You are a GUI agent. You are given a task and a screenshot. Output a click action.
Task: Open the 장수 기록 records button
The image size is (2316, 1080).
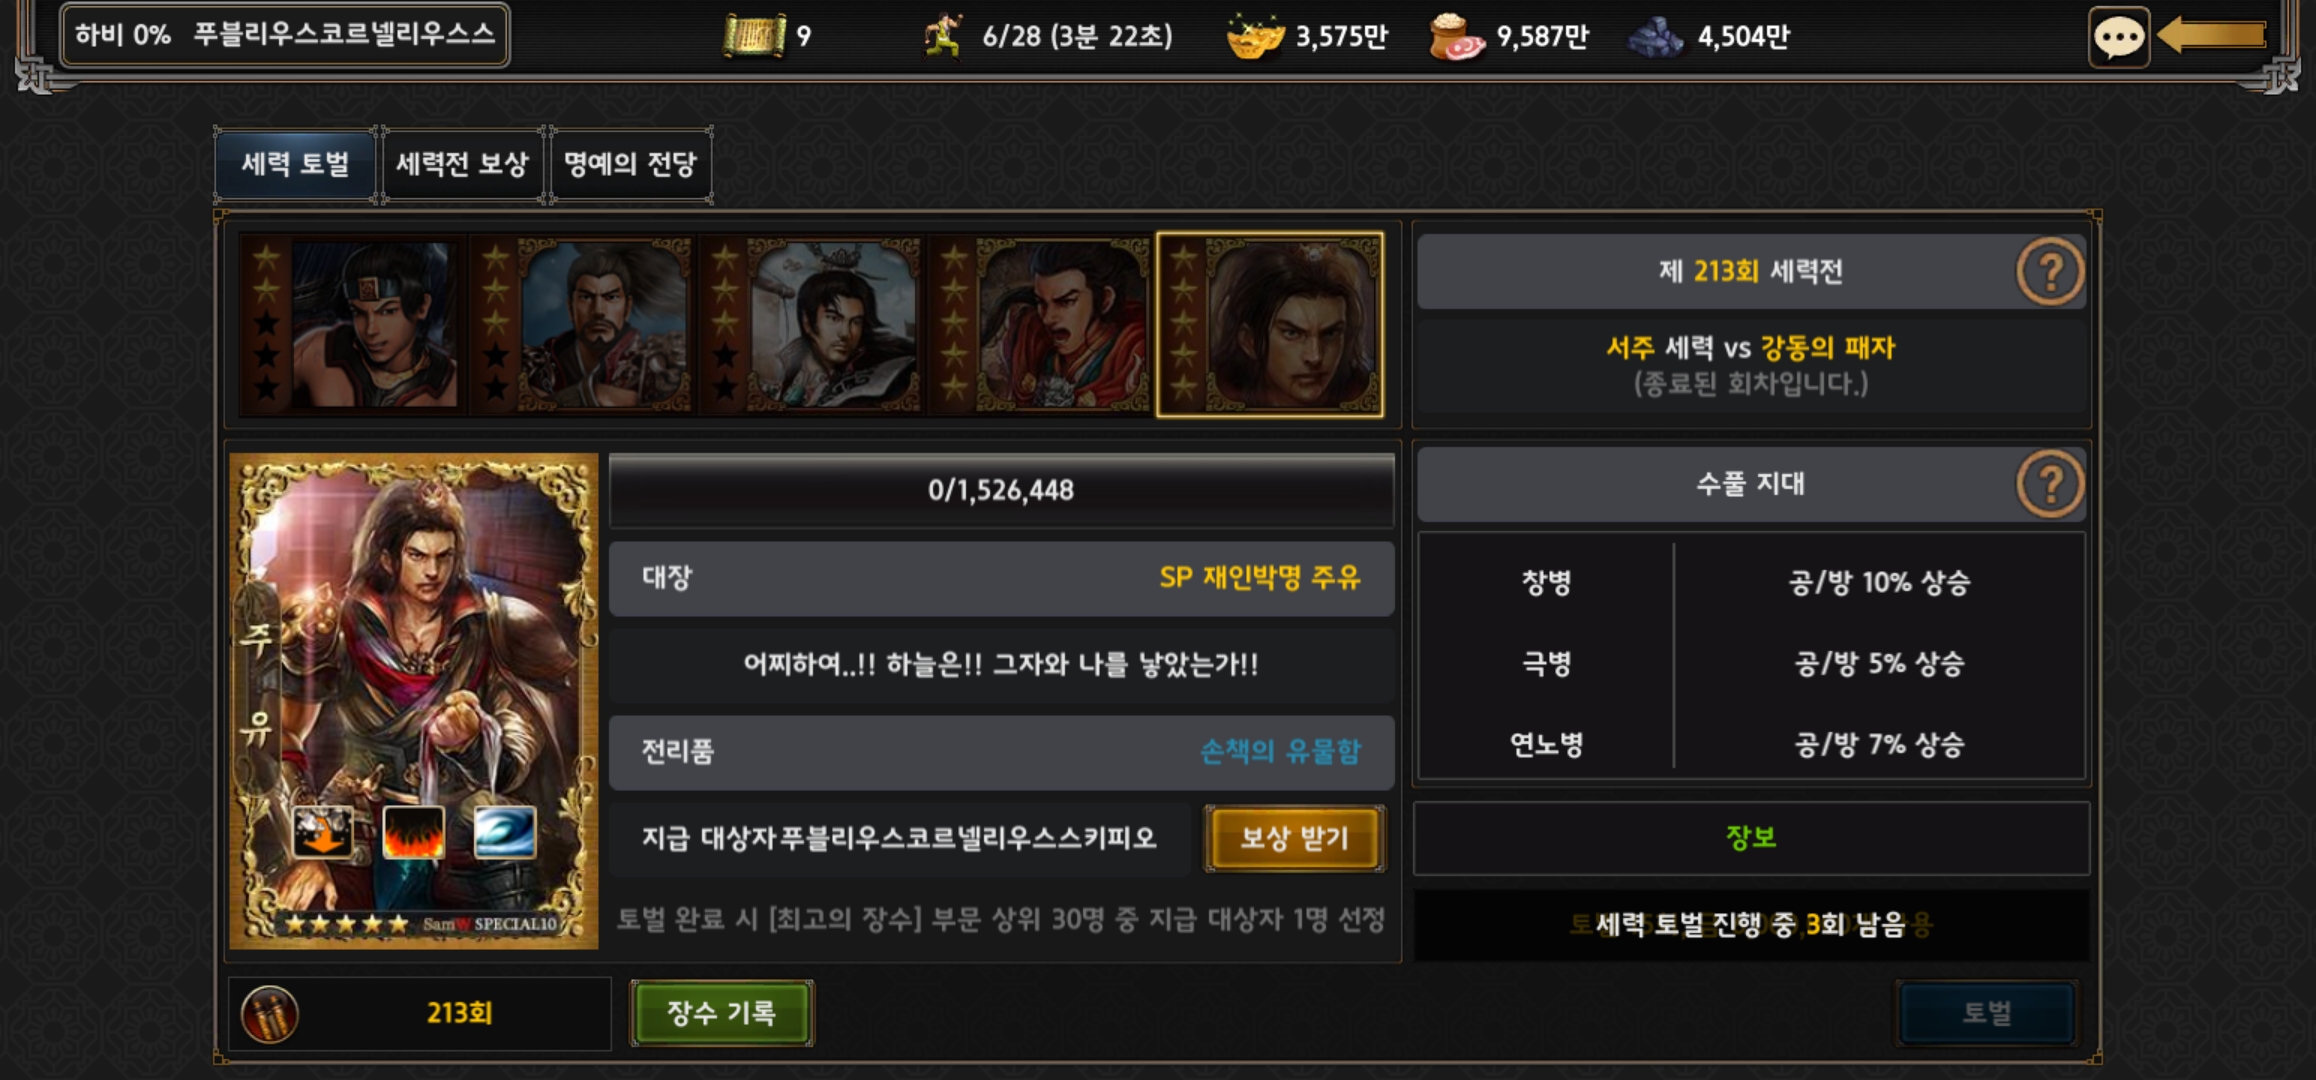pyautogui.click(x=722, y=1013)
